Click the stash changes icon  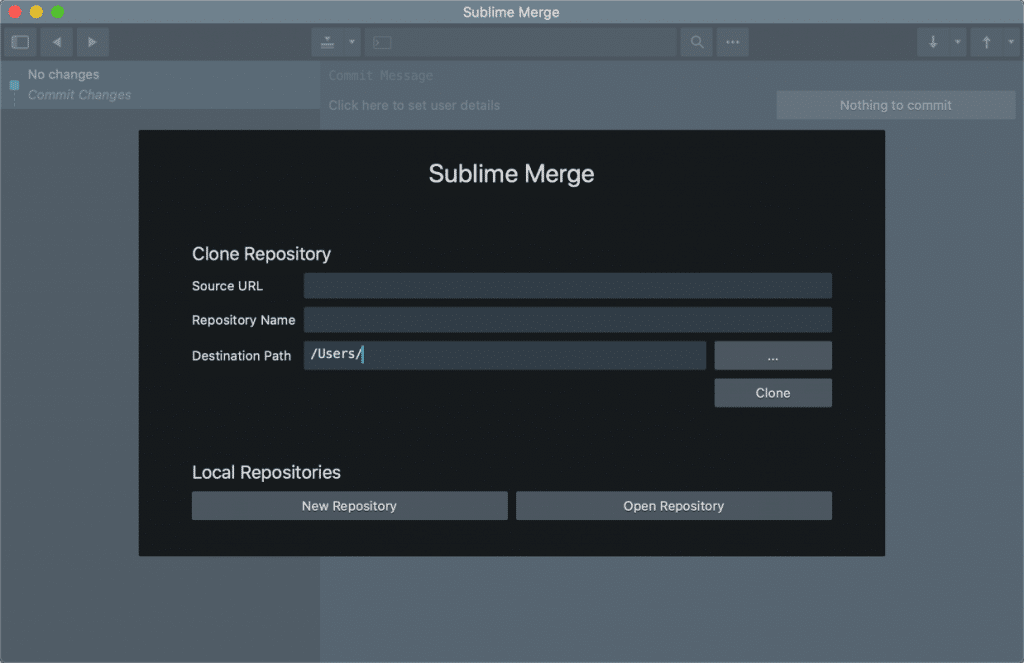[x=327, y=42]
